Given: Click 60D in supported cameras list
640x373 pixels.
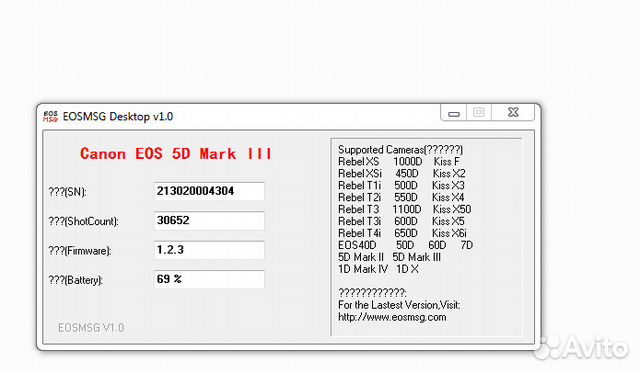Looking at the screenshot, I should point(437,245).
